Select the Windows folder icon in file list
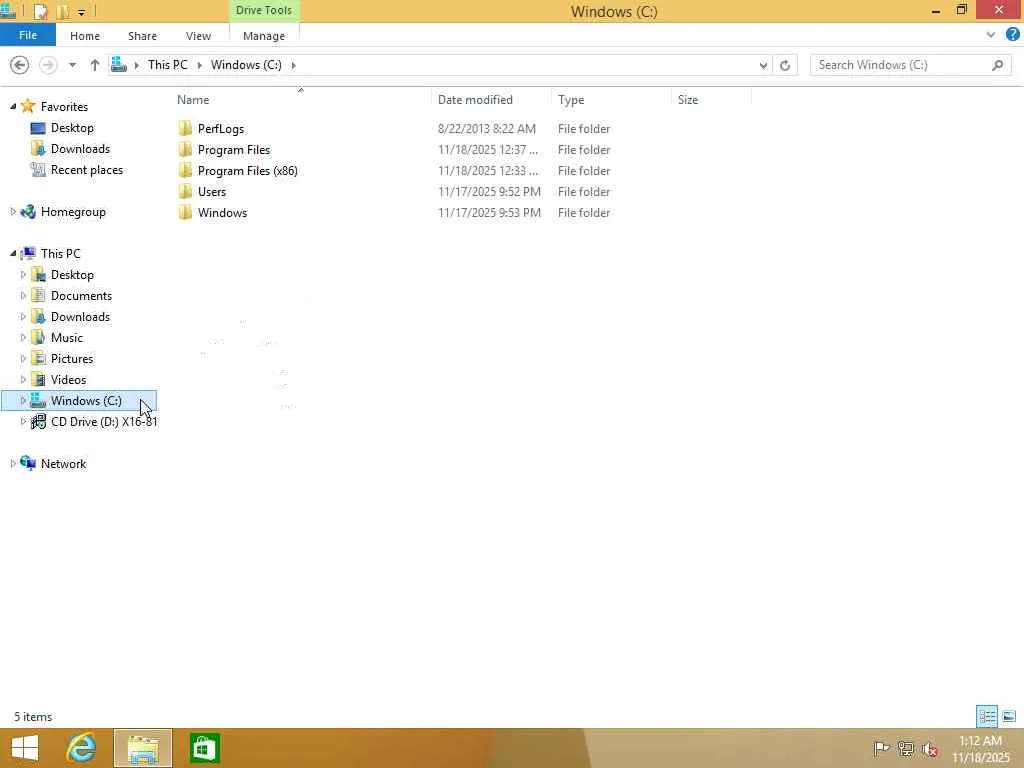This screenshot has width=1024, height=768. pos(185,212)
